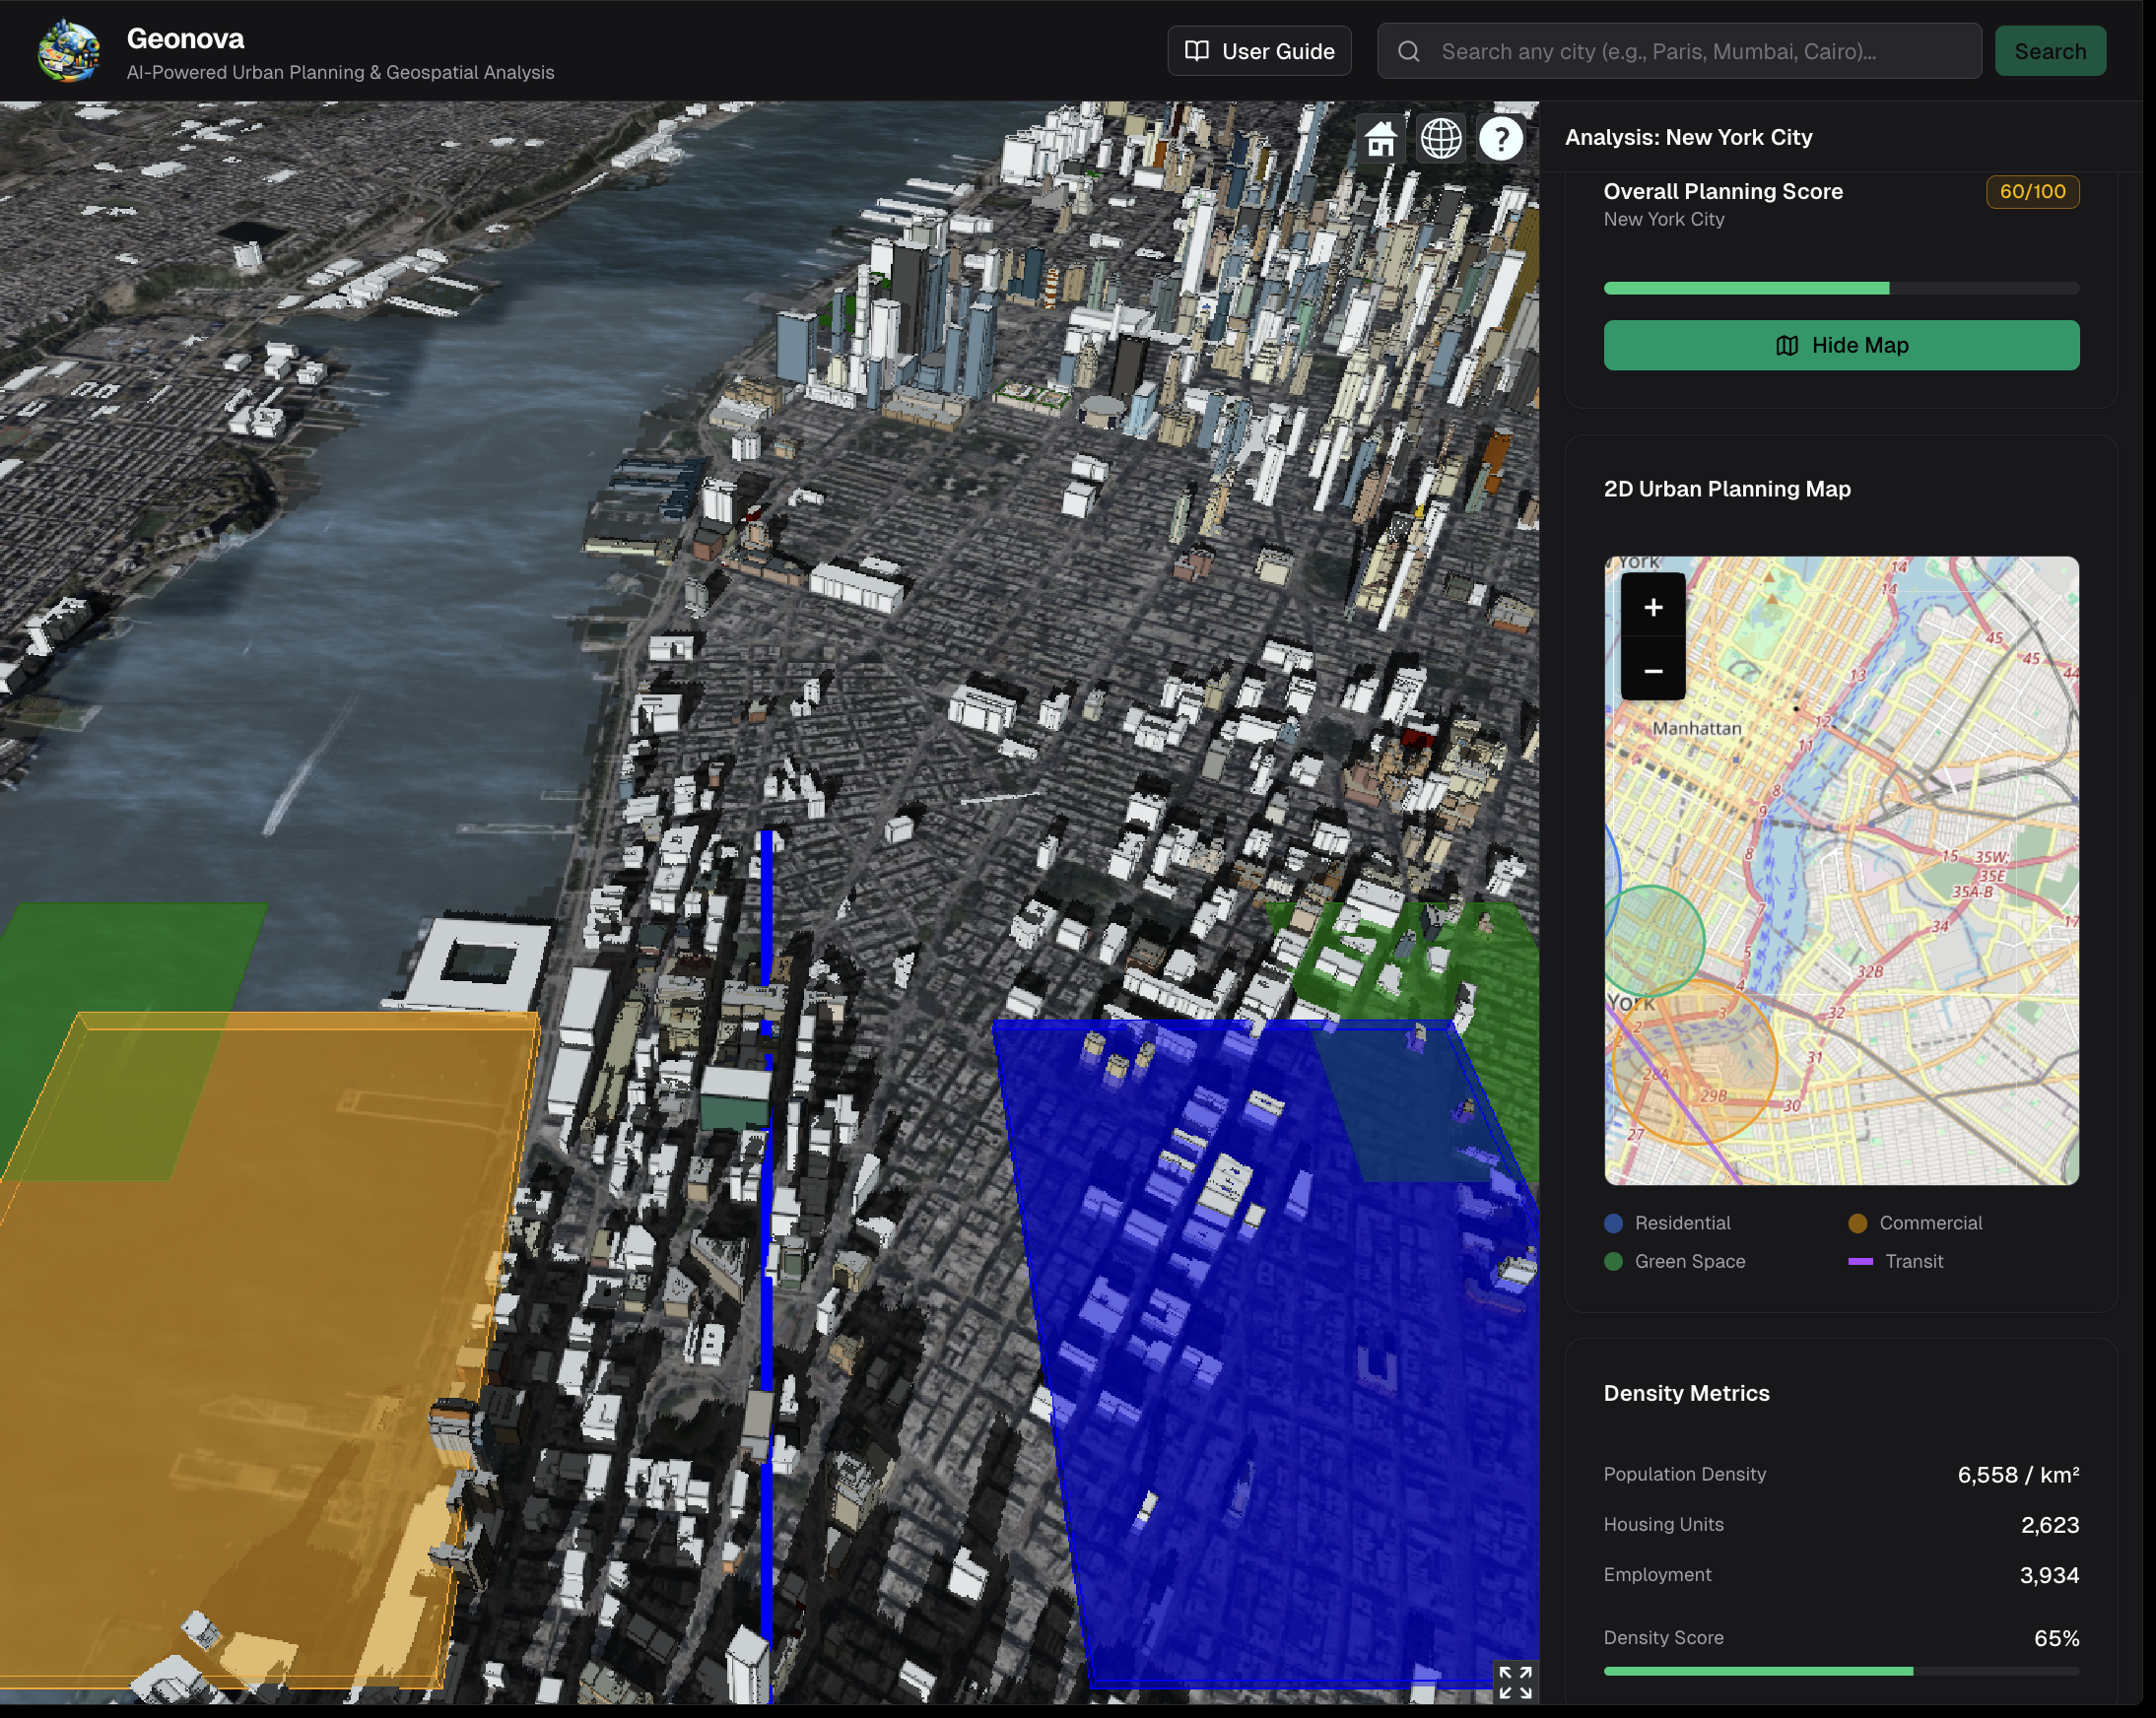Viewport: 2156px width, 1718px height.
Task: Hide the 2D urban planning map
Action: coord(1840,345)
